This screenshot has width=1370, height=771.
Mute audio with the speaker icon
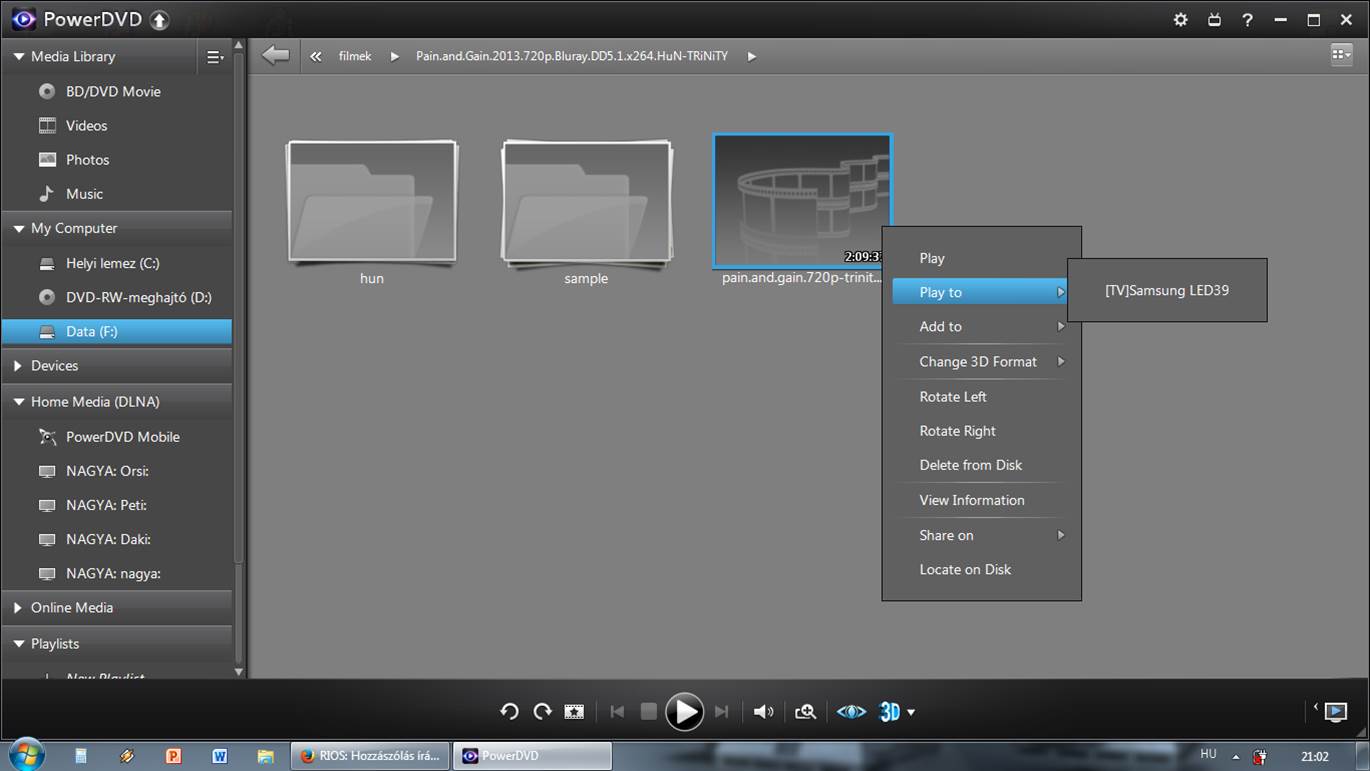click(764, 712)
